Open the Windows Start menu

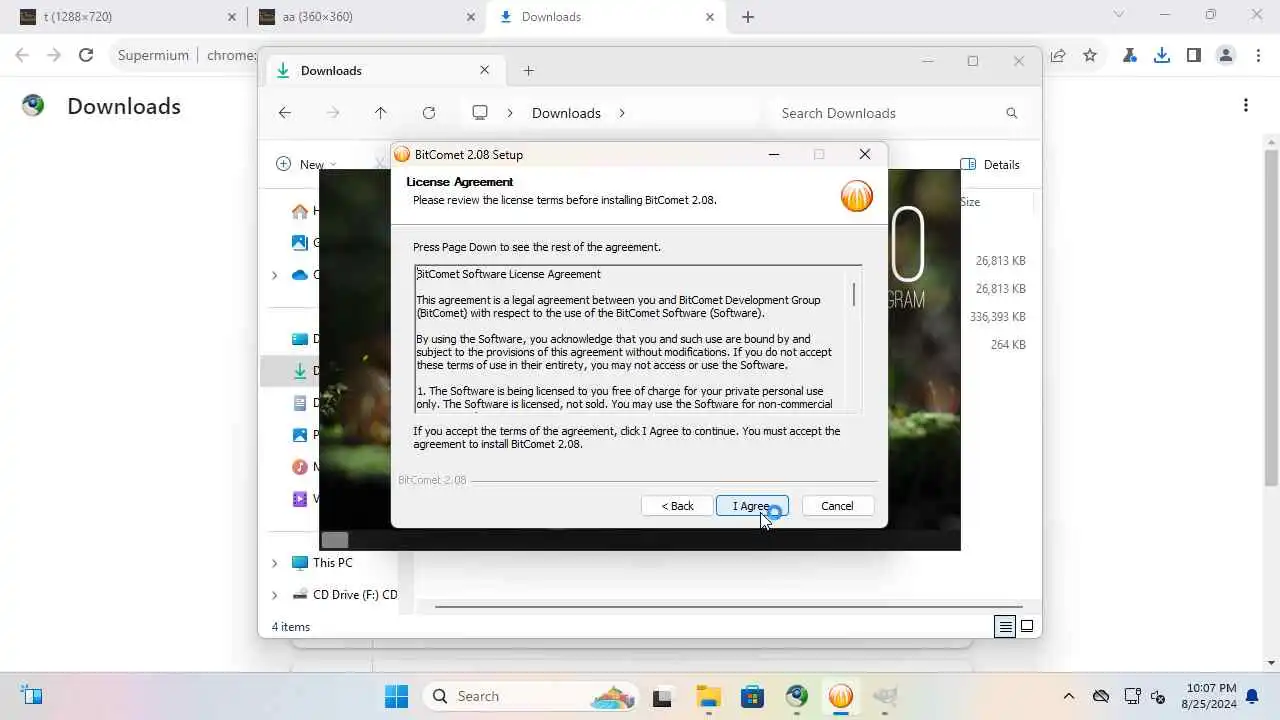click(397, 696)
